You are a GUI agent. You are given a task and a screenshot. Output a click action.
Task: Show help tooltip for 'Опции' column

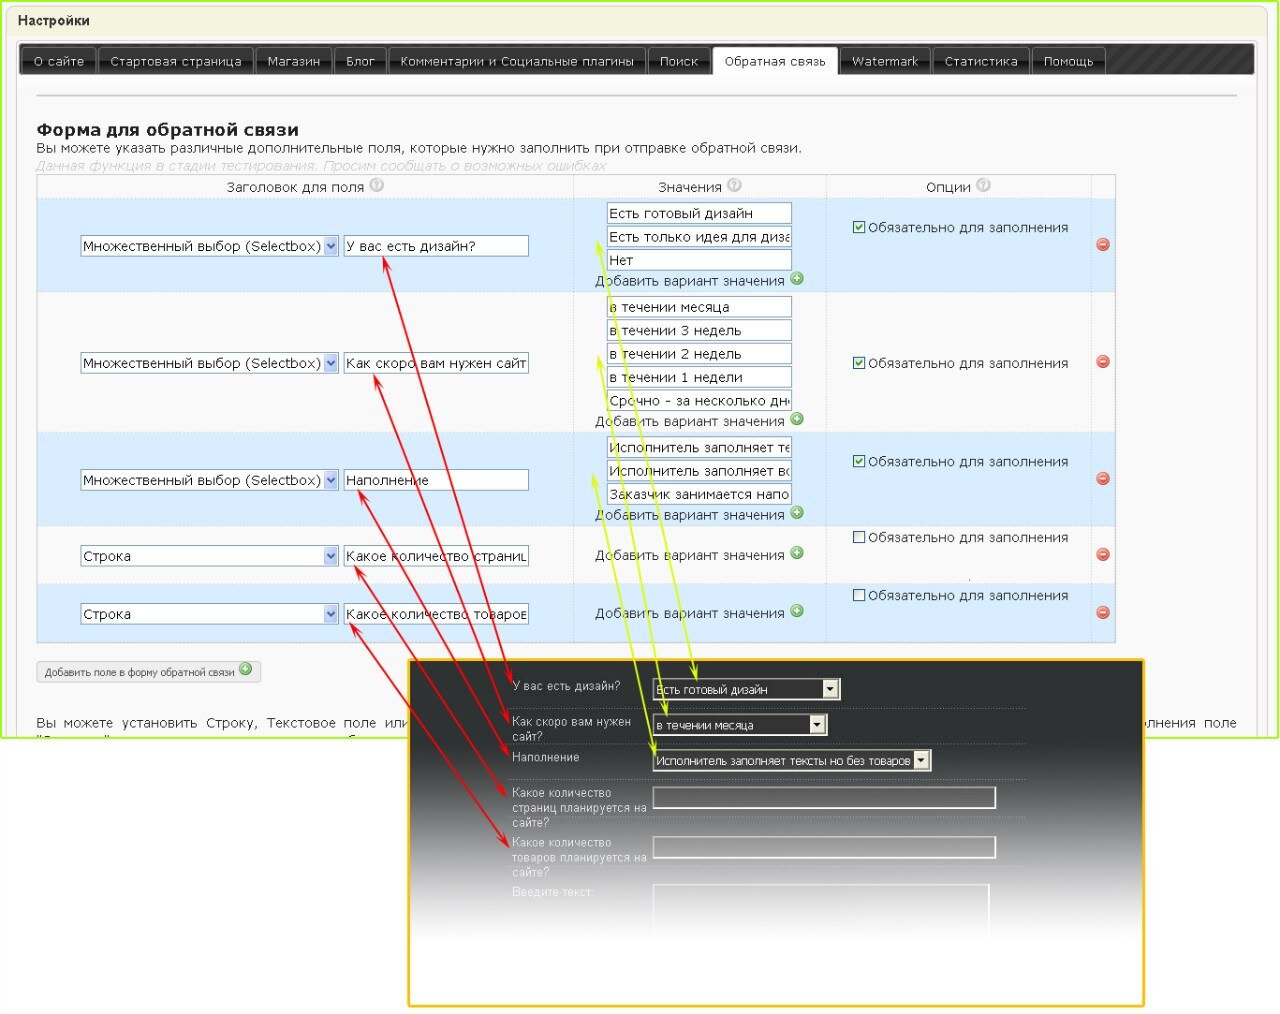point(983,185)
